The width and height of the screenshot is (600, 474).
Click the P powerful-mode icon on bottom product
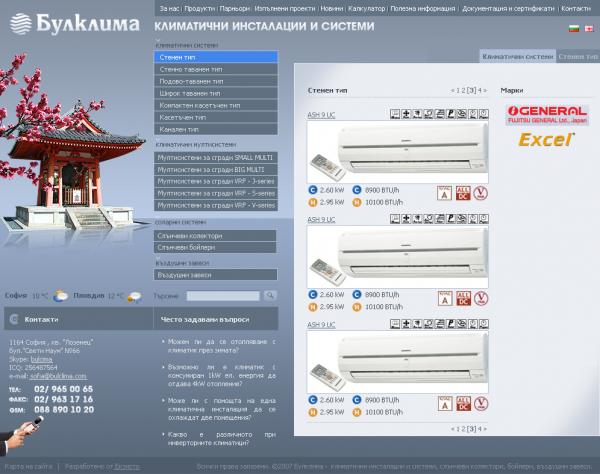click(x=451, y=324)
